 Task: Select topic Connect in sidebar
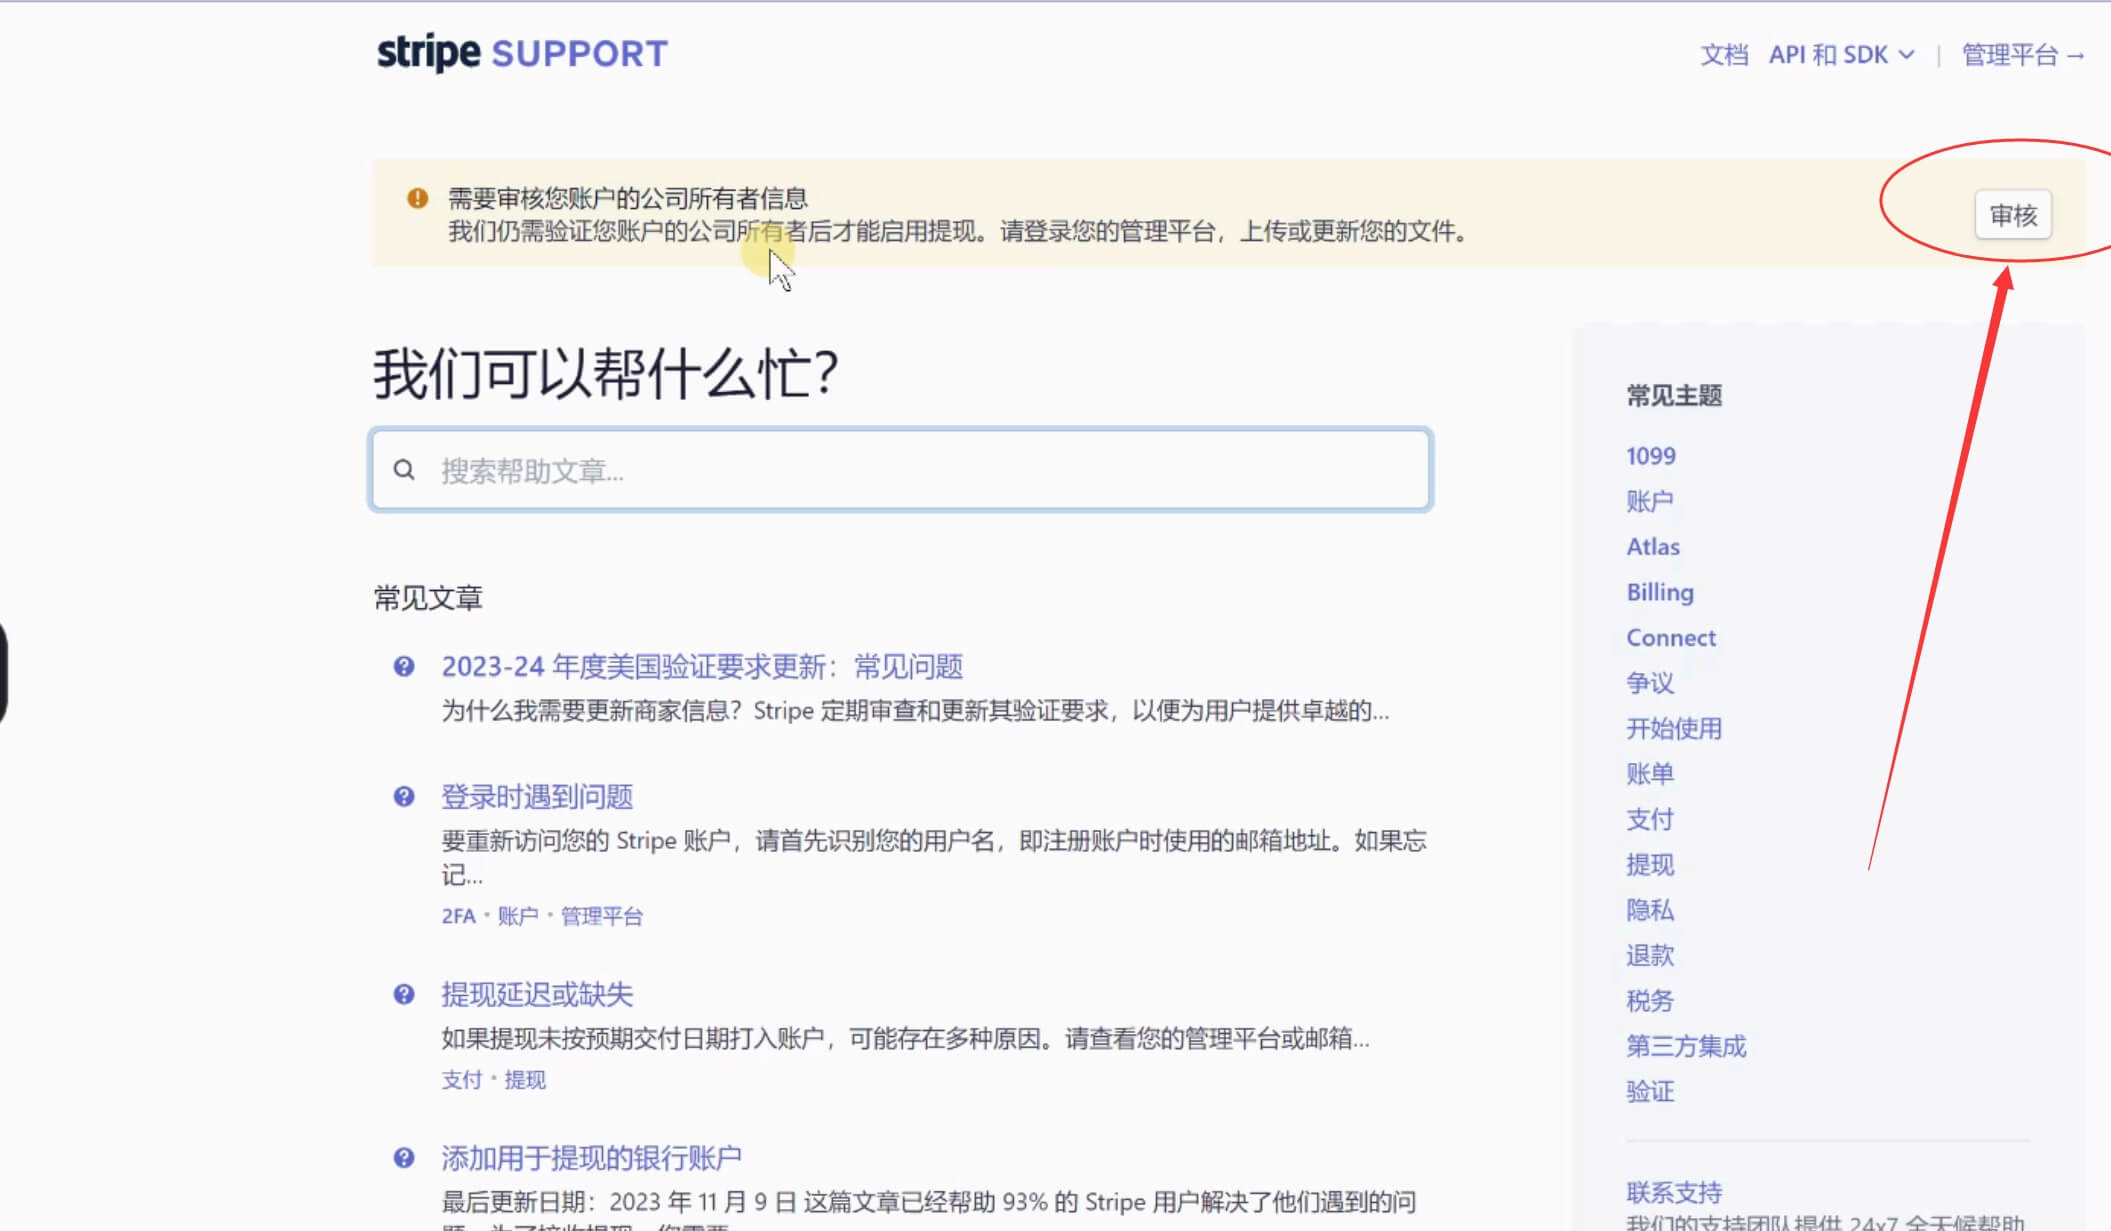[x=1671, y=638]
